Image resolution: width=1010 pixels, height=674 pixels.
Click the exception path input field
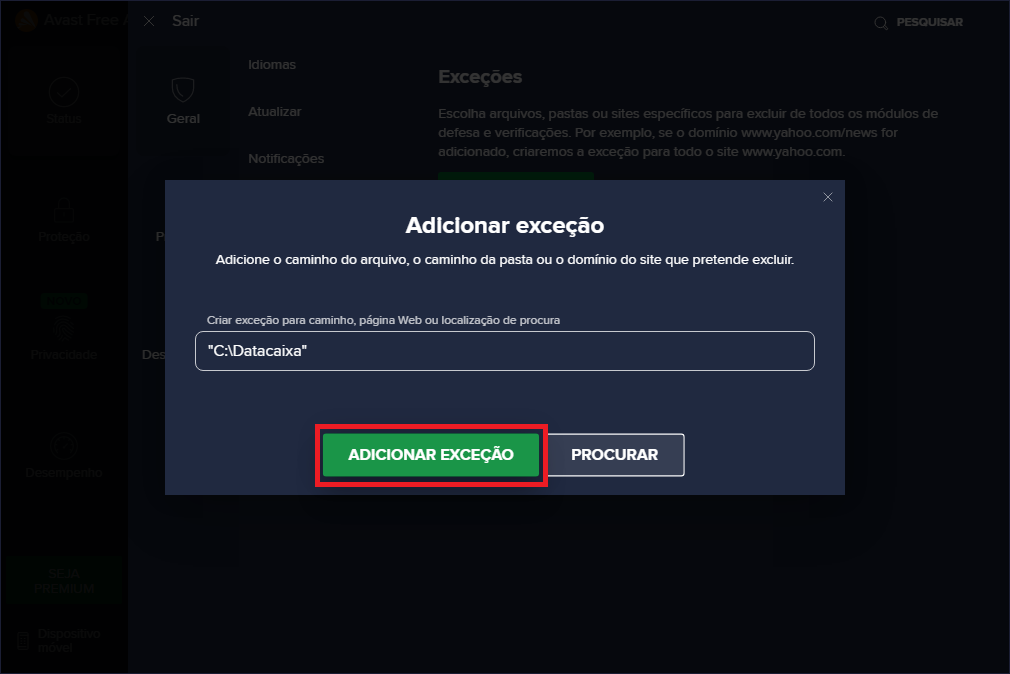[x=504, y=351]
